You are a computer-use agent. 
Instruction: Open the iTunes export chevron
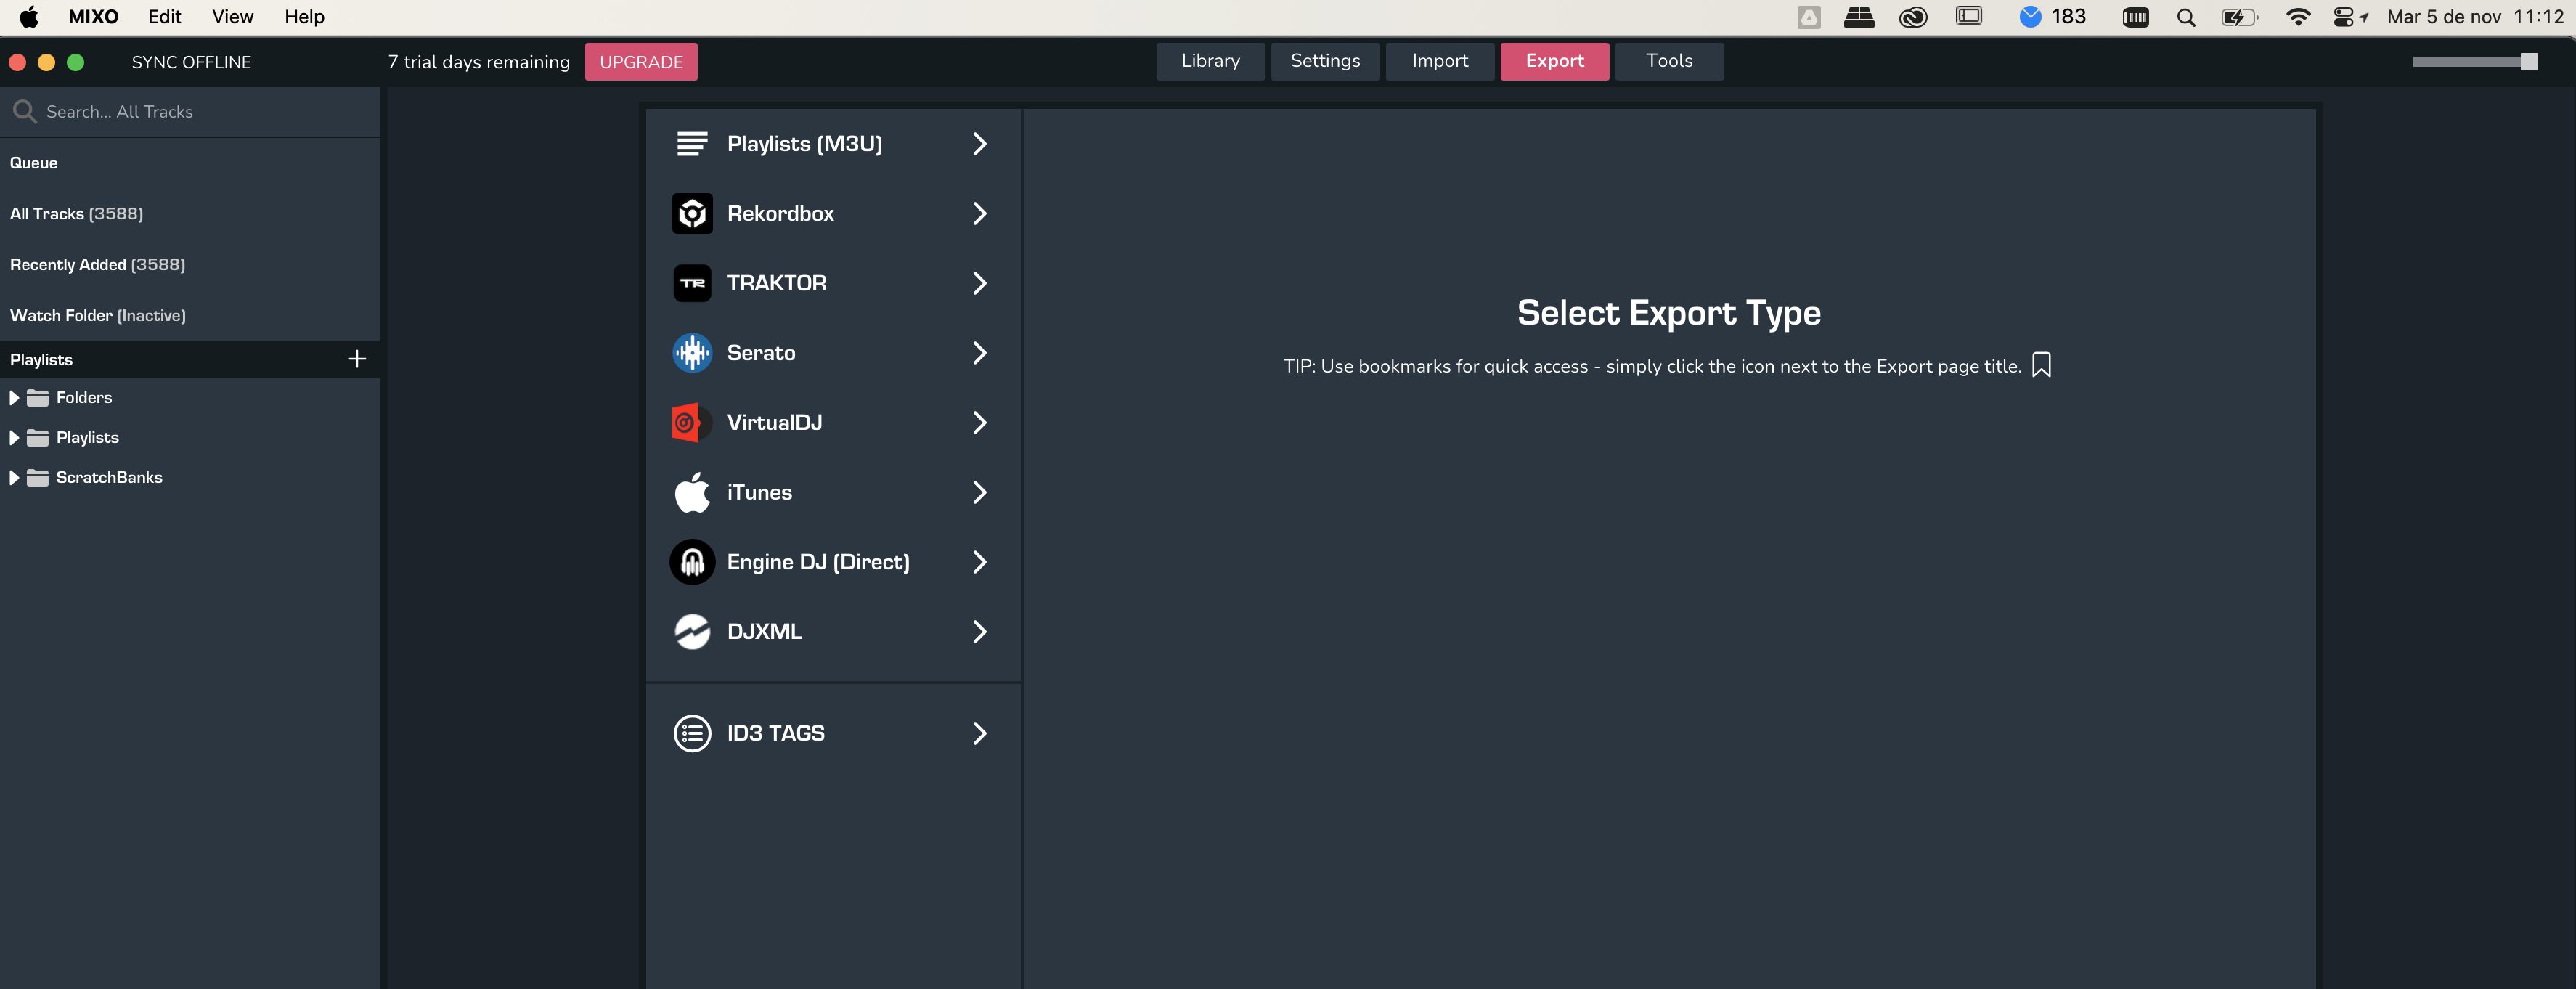pyautogui.click(x=979, y=492)
